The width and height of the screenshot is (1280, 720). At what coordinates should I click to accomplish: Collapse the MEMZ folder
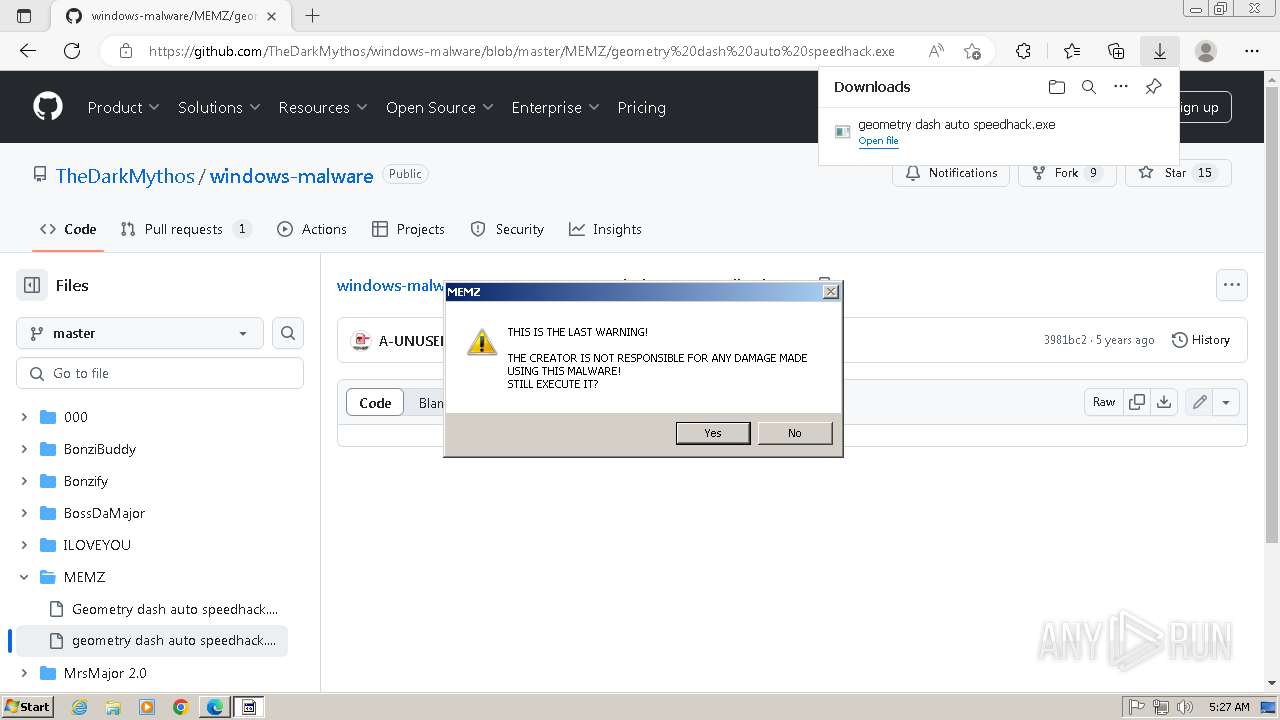(x=25, y=577)
